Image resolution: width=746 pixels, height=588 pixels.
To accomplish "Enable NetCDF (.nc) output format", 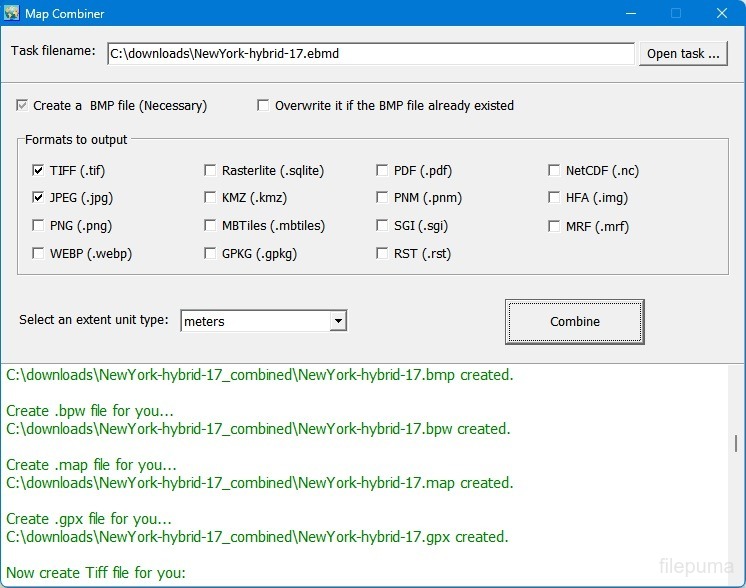I will [x=555, y=171].
